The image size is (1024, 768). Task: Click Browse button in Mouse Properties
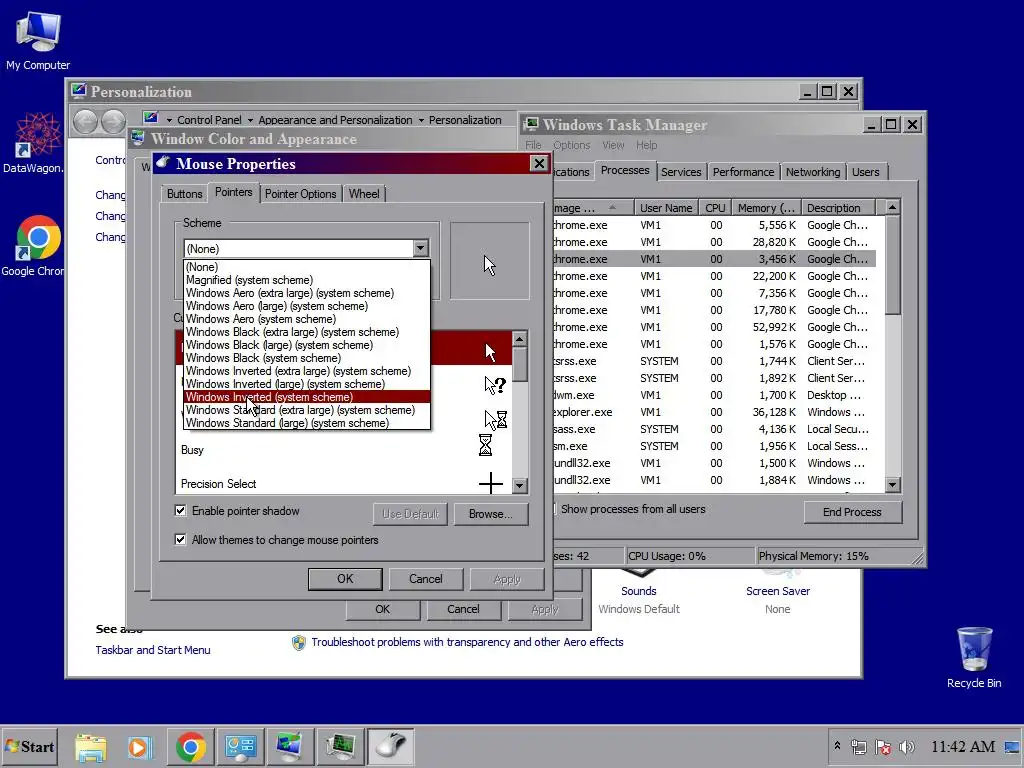490,514
